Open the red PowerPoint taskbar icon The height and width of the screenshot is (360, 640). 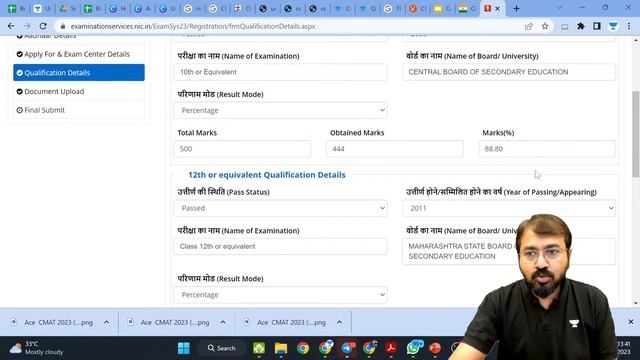[x=435, y=348]
